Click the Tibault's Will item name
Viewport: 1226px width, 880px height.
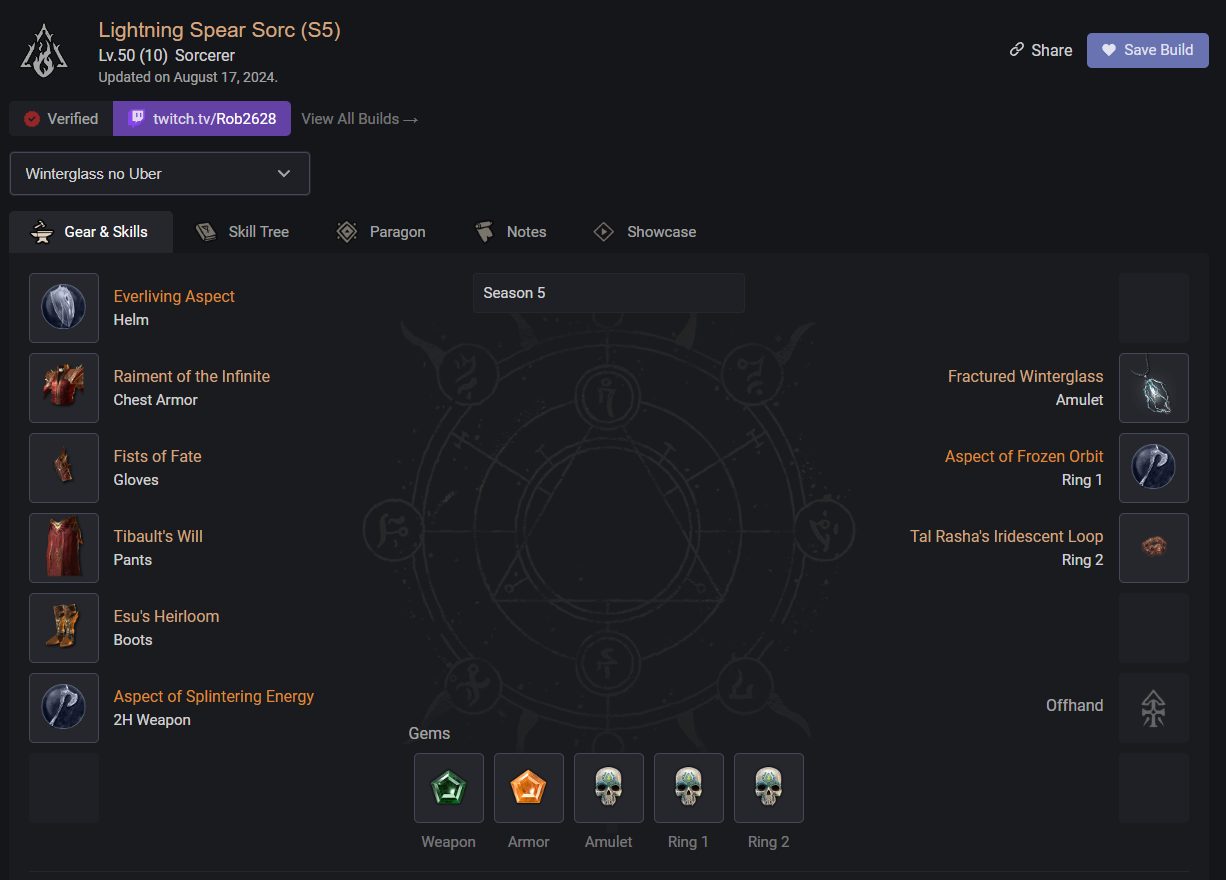158,536
